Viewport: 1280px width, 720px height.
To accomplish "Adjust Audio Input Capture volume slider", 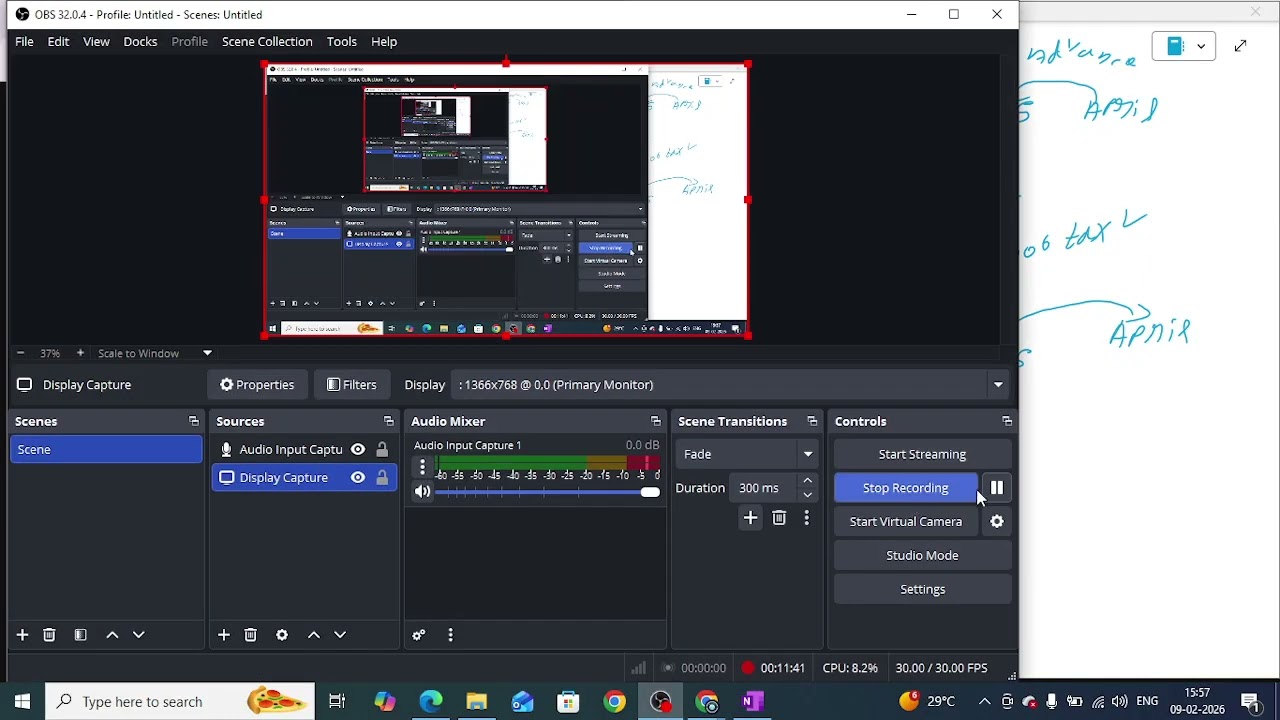I will point(548,492).
